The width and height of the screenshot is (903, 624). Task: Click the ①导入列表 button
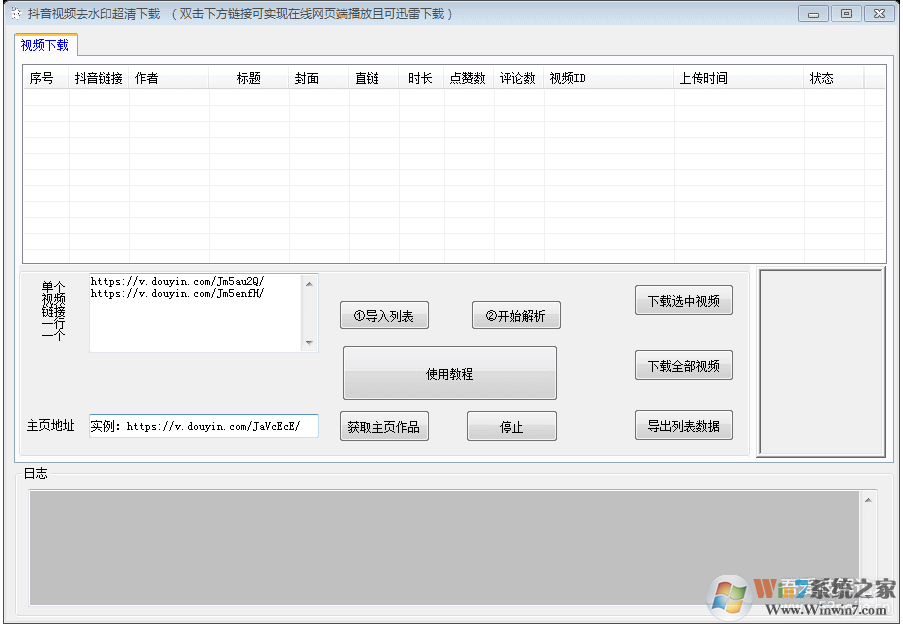coord(384,315)
